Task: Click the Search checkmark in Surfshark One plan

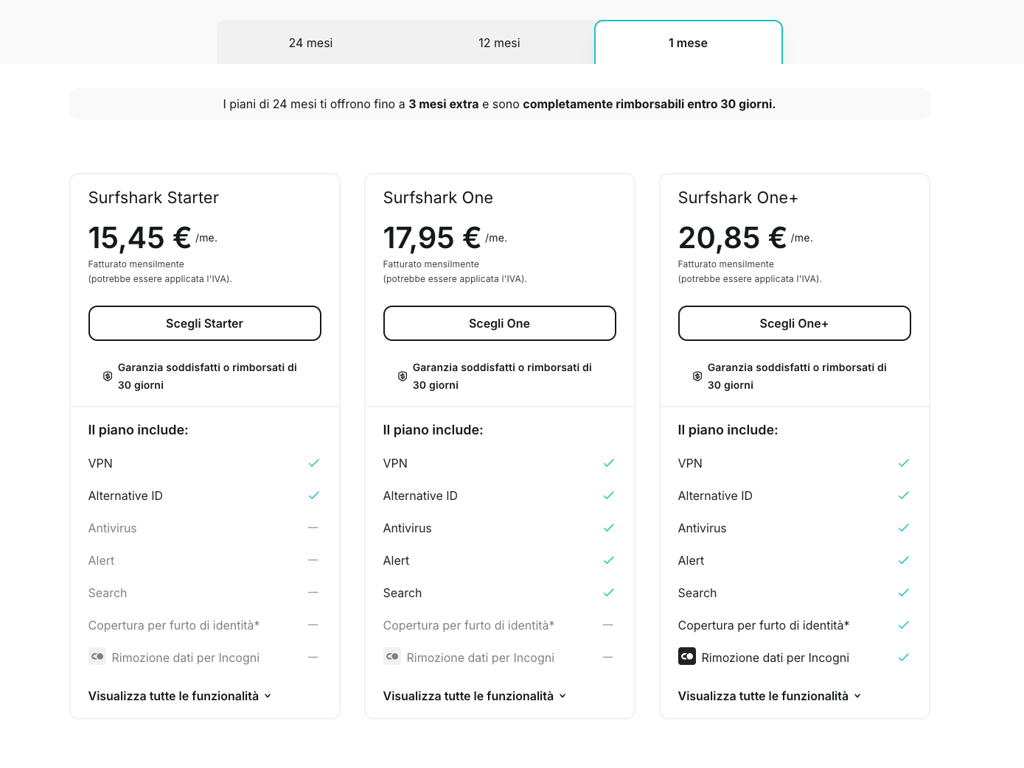Action: 609,592
